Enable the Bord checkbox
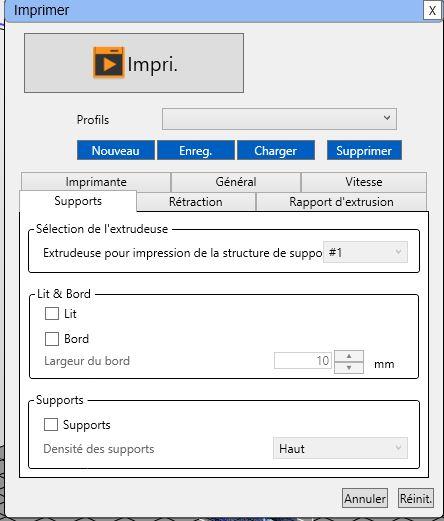The image size is (444, 521). tap(52, 339)
